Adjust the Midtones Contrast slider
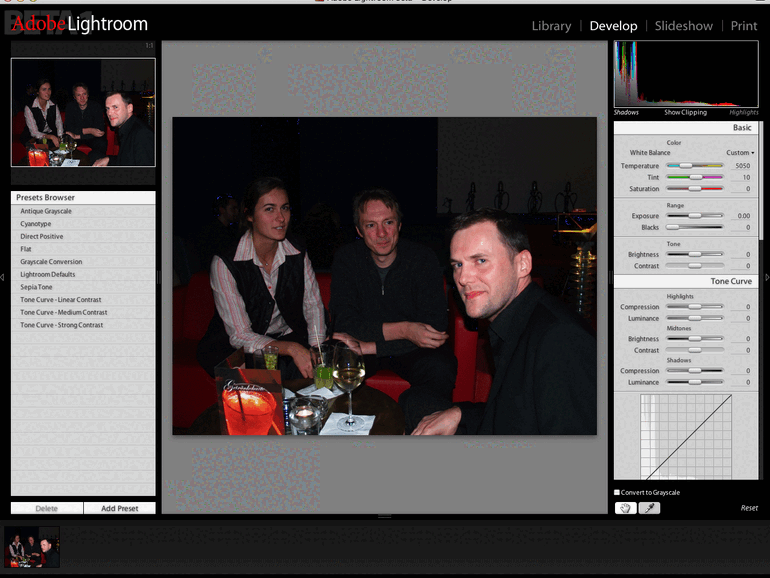 694,350
